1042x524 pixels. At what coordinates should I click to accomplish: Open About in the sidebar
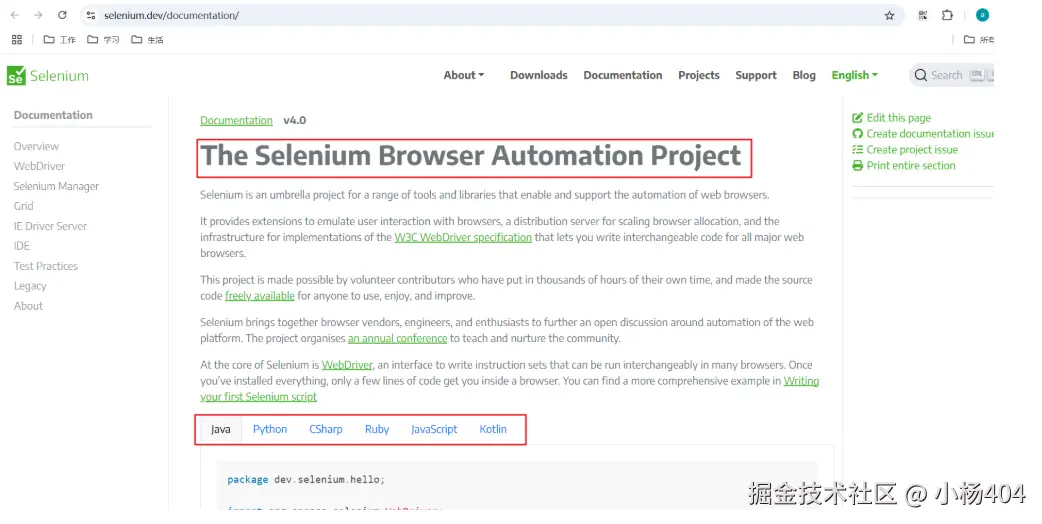click(x=28, y=306)
